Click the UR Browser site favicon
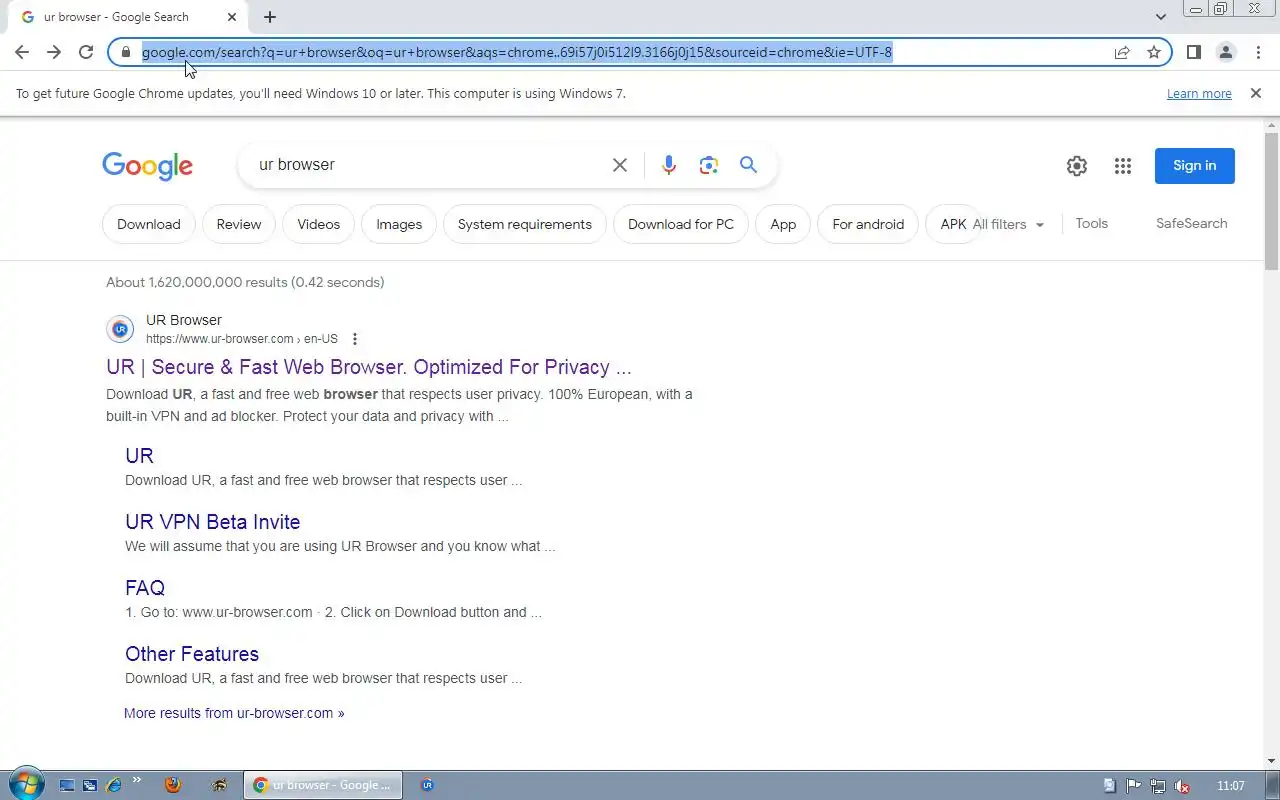This screenshot has height=800, width=1280. (x=120, y=329)
